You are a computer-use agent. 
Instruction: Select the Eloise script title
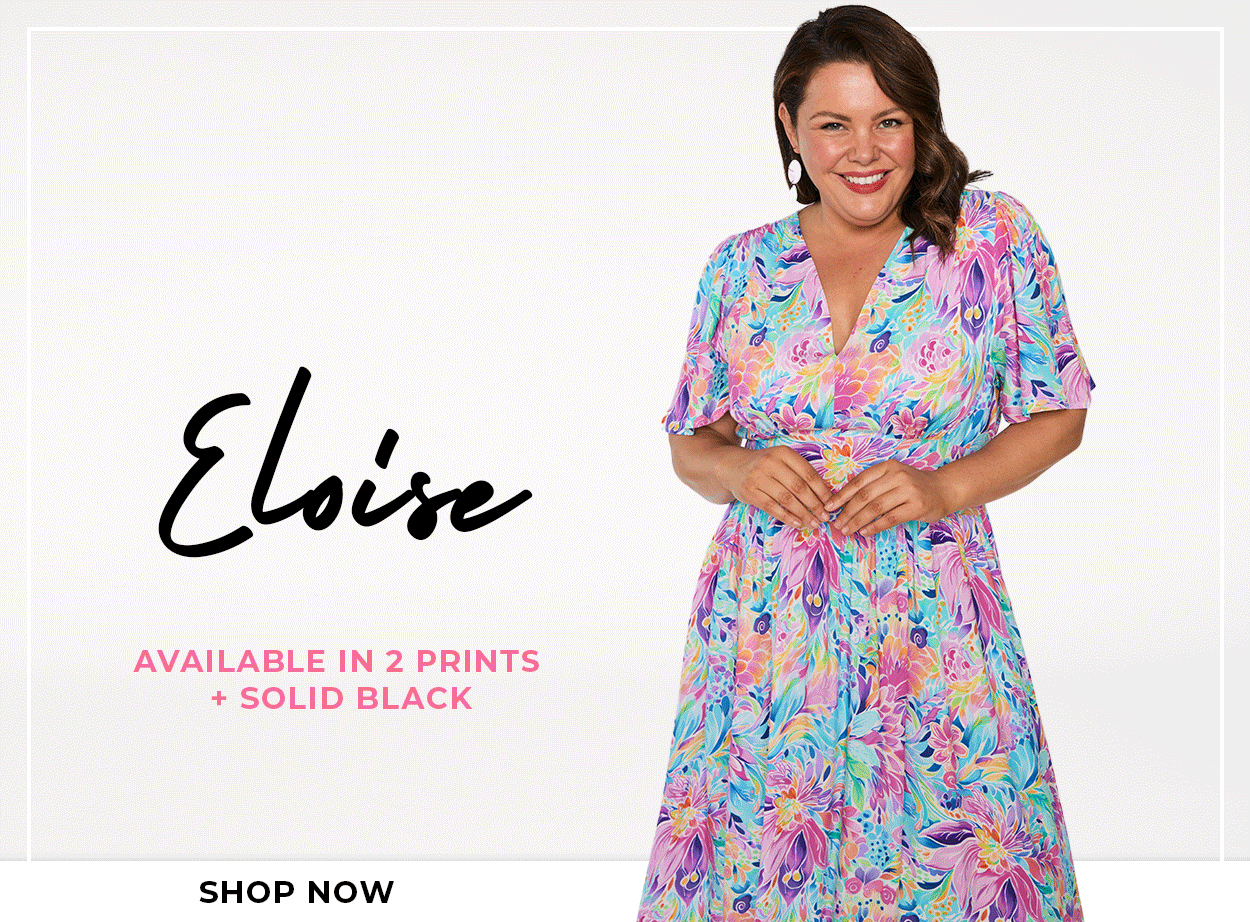click(345, 465)
